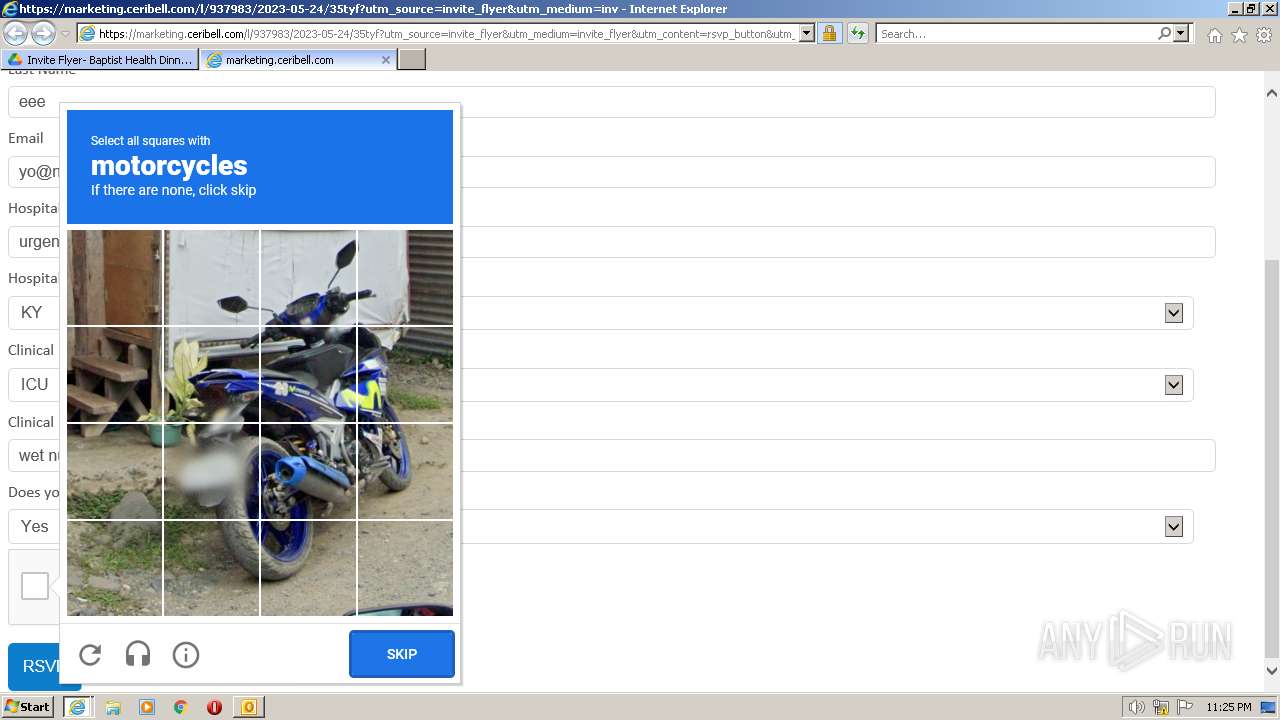Image resolution: width=1280 pixels, height=720 pixels.
Task: Click the search magnifier icon
Action: [1164, 33]
